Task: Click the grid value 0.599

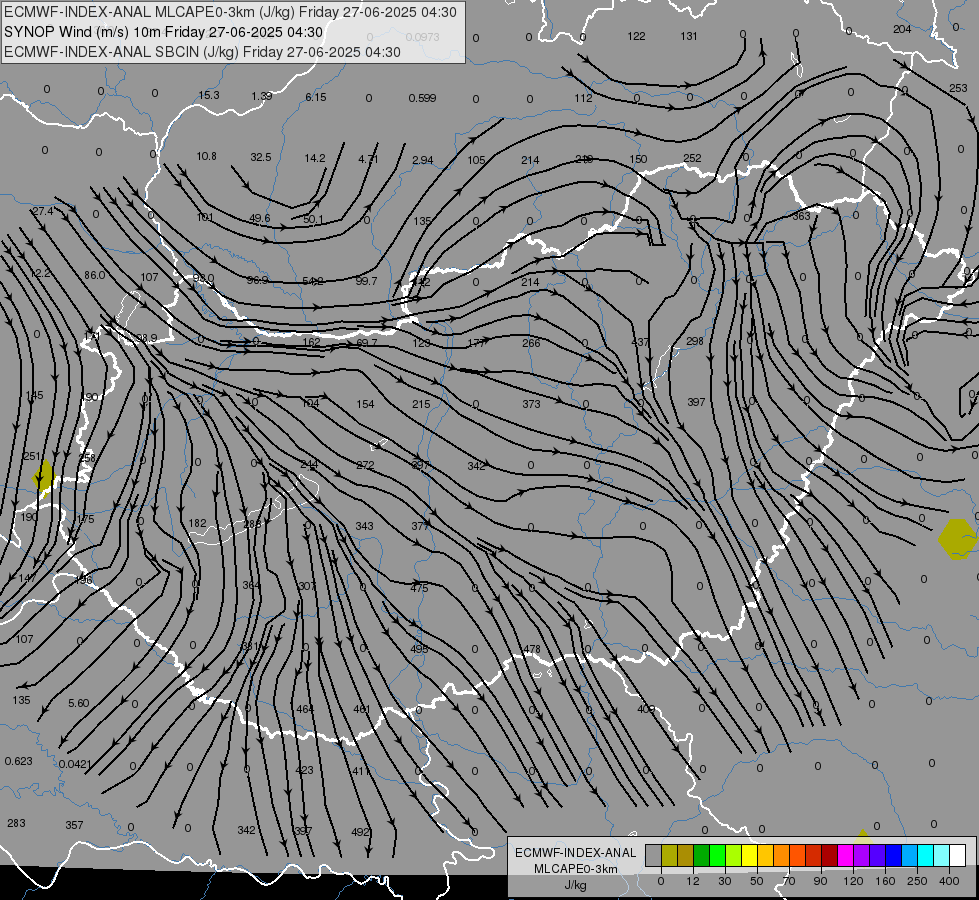Action: [423, 98]
